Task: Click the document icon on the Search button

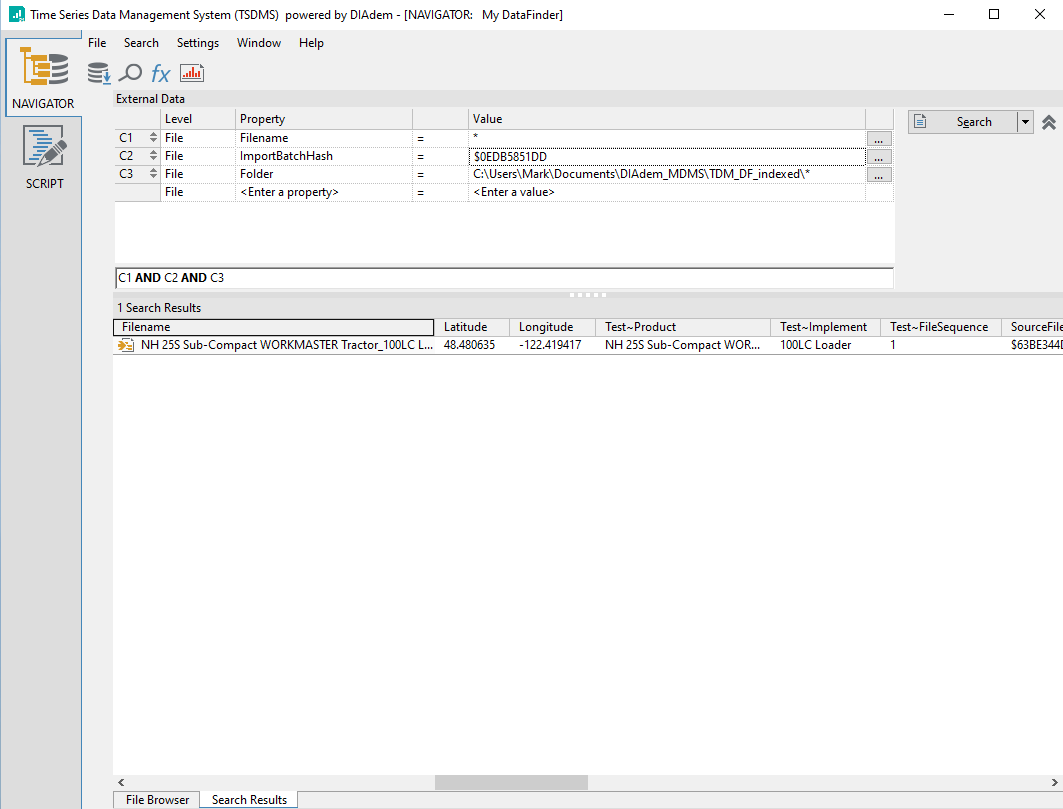Action: pyautogui.click(x=918, y=121)
